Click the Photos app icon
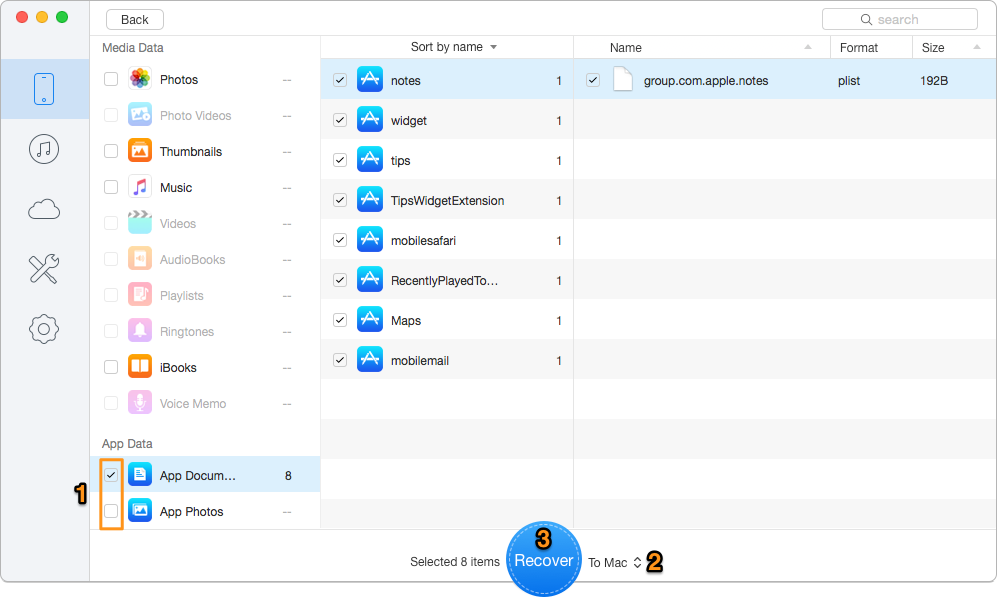 click(140, 79)
